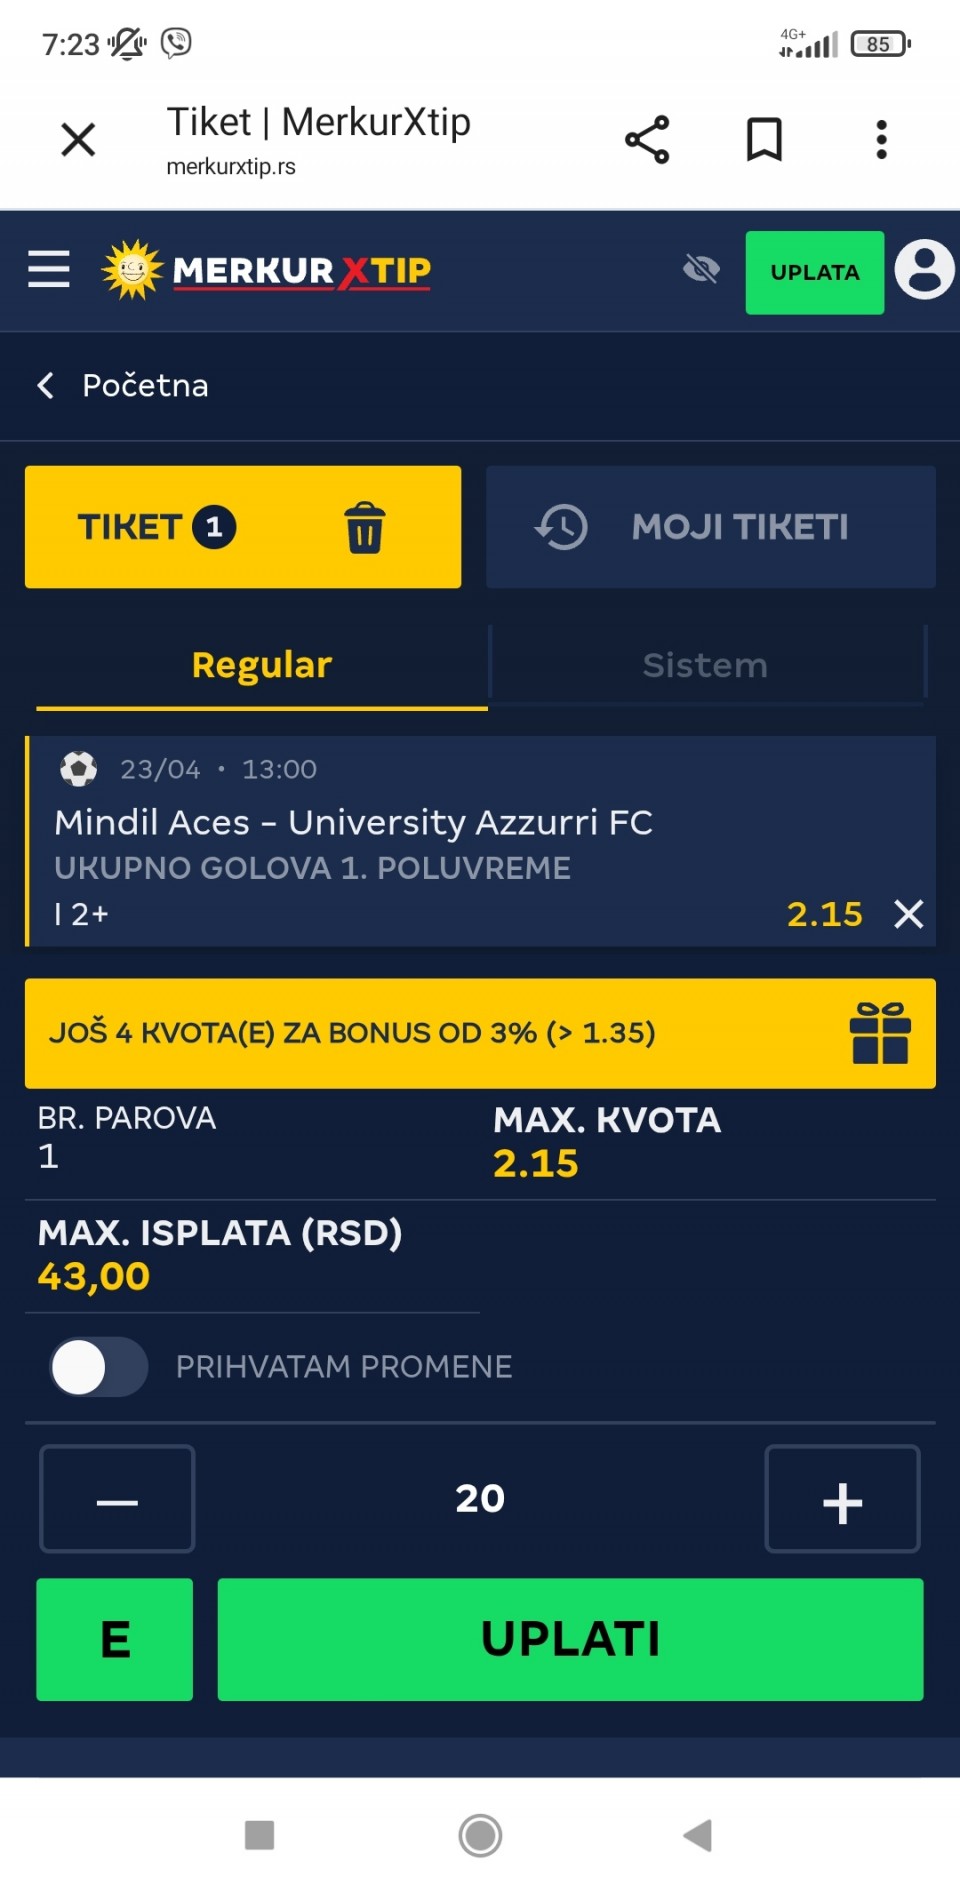
Task: Decrease stake with the minus button
Action: point(117,1499)
